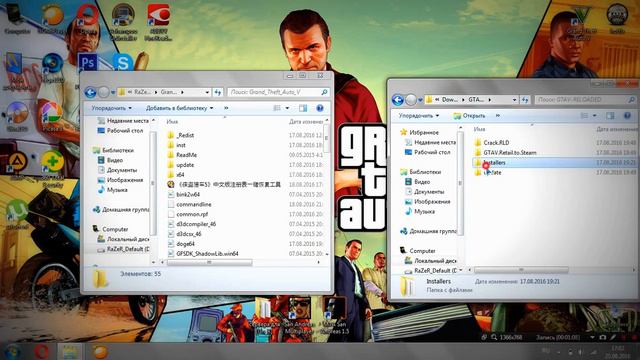Refresh the Grand_Theft_Auto_V folder view

218,92
